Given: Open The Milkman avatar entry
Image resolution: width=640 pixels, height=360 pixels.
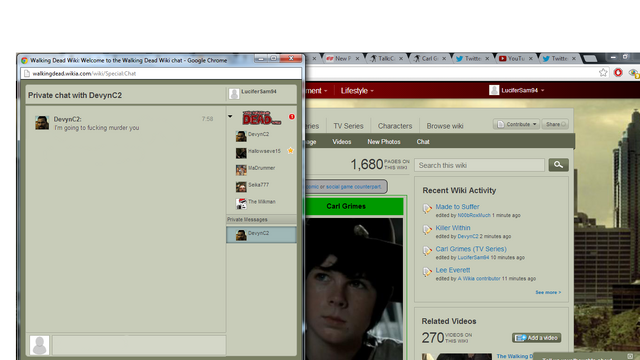Looking at the screenshot, I should [x=241, y=203].
